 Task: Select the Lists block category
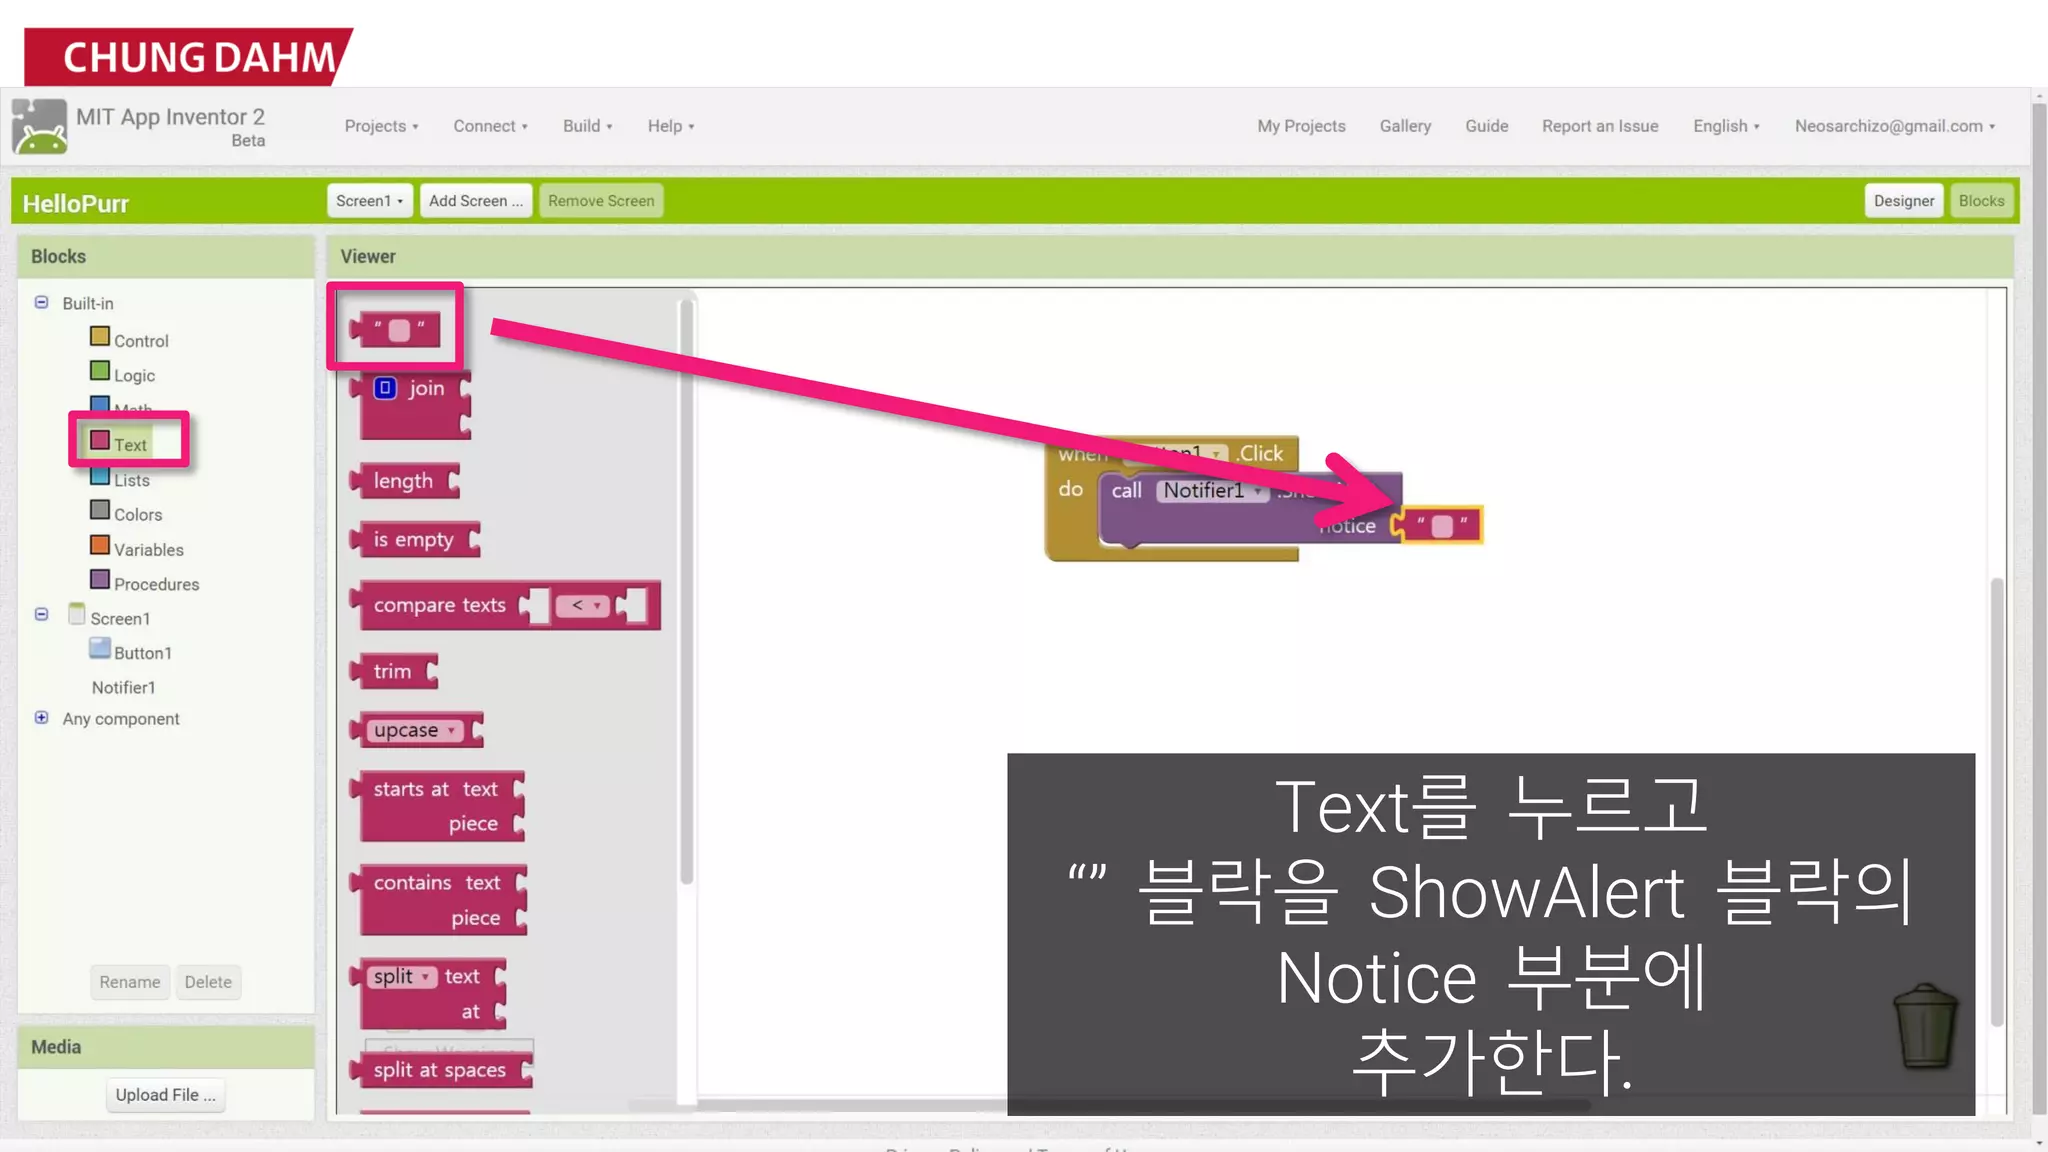coord(120,480)
